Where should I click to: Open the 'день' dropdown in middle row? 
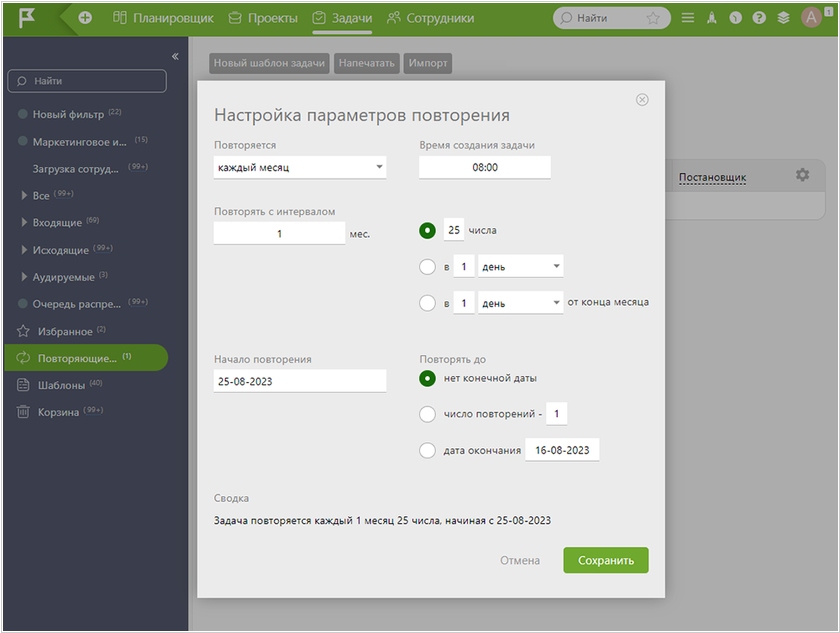click(520, 266)
